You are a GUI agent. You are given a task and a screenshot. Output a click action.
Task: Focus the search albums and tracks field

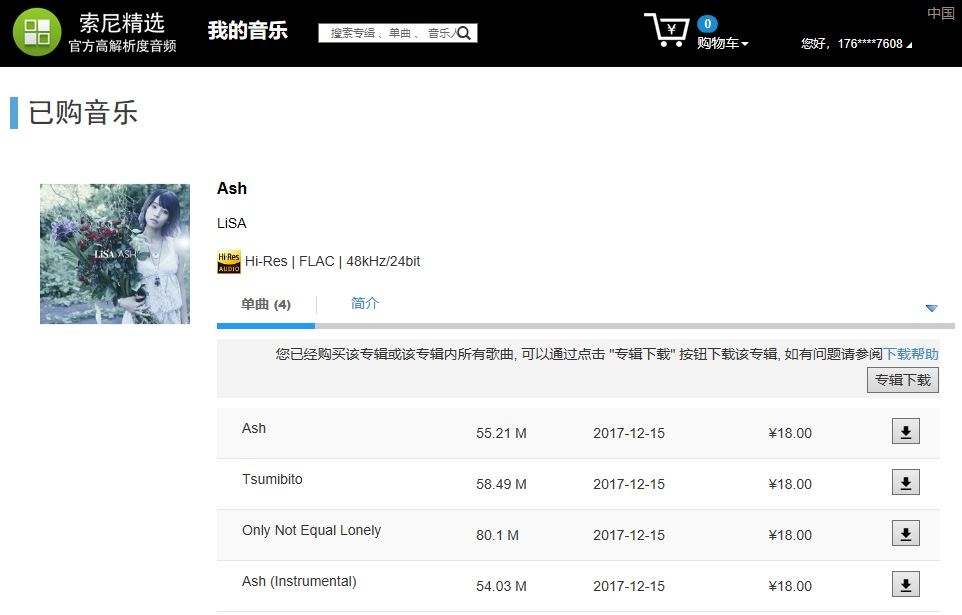pyautogui.click(x=398, y=33)
